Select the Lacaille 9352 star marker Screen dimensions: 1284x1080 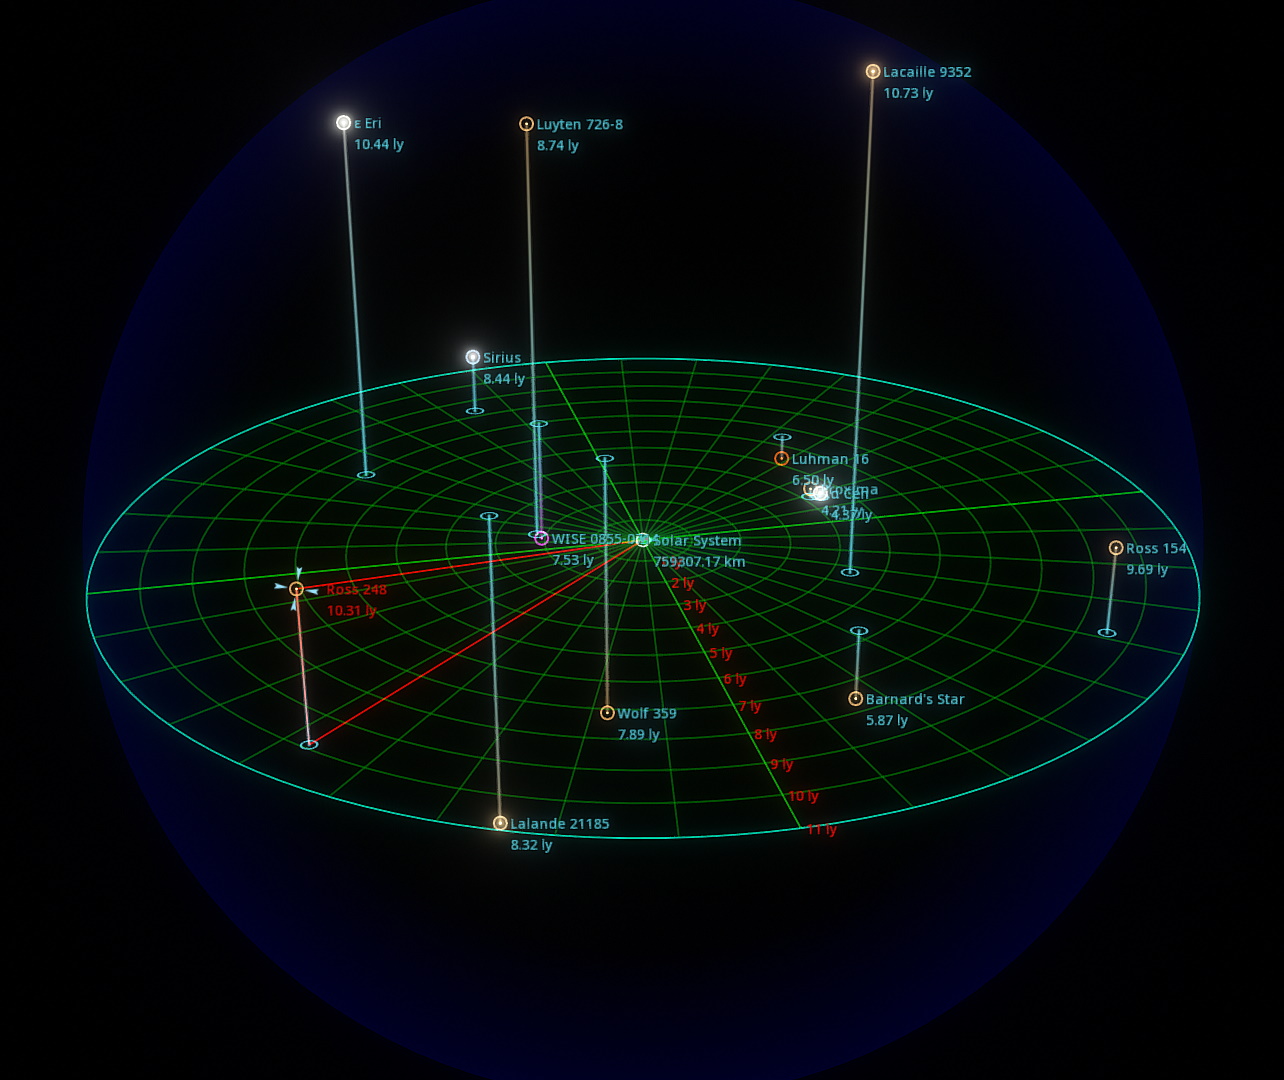(873, 71)
